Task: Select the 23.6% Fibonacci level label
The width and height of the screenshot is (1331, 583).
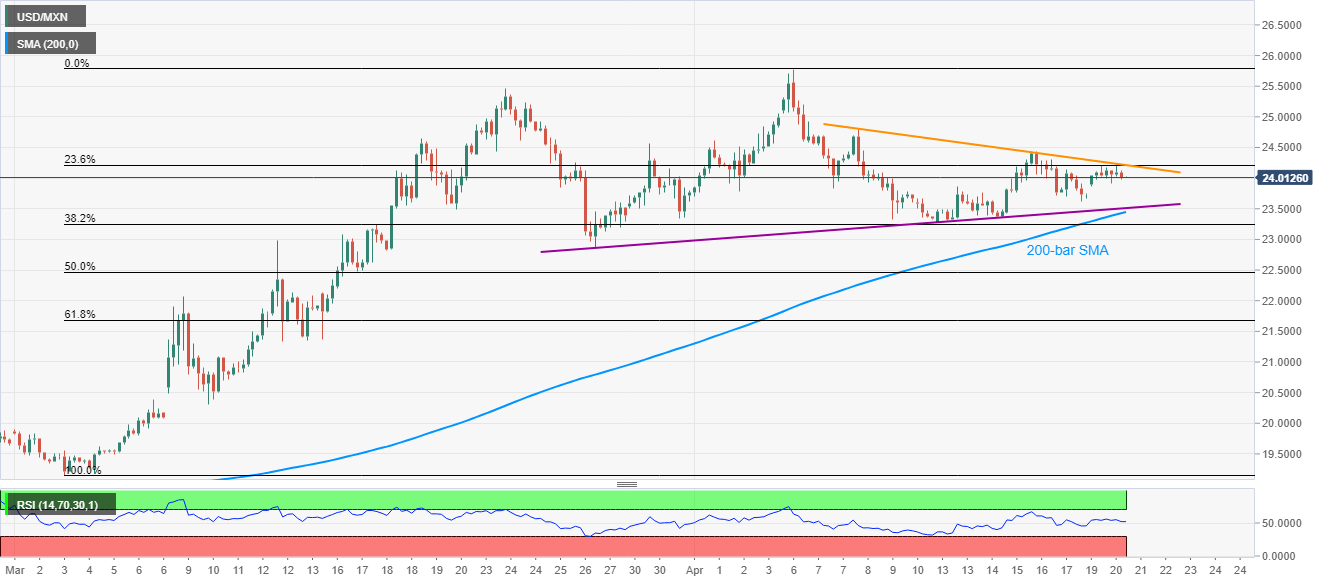Action: (78, 159)
